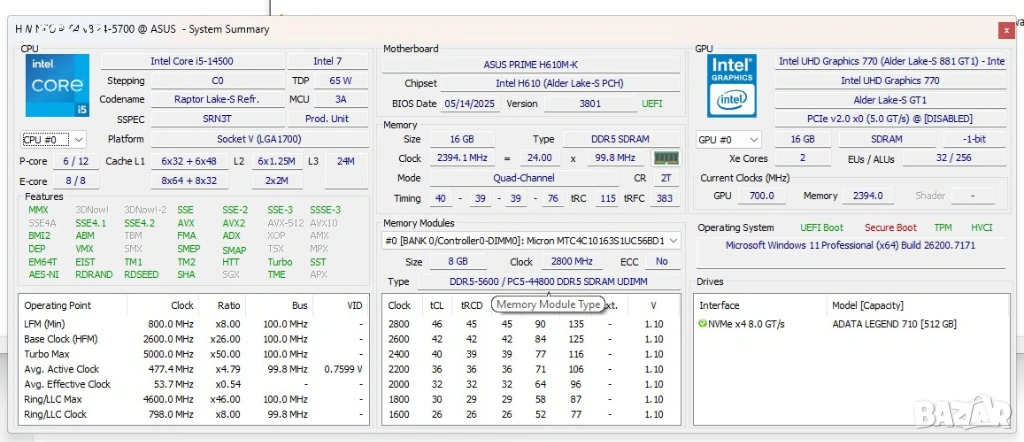Viewport: 1024px width, 442px height.
Task: Select the ADATA LEGEND 710 drive entry
Action: click(x=894, y=324)
